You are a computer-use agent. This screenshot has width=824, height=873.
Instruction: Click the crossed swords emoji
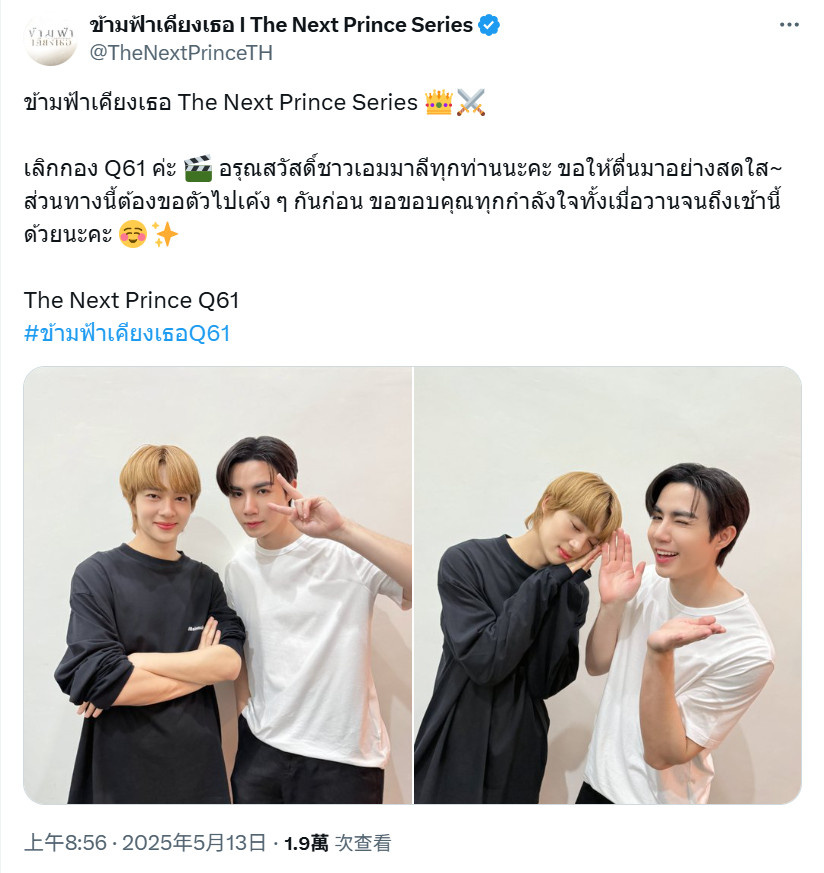pyautogui.click(x=471, y=102)
